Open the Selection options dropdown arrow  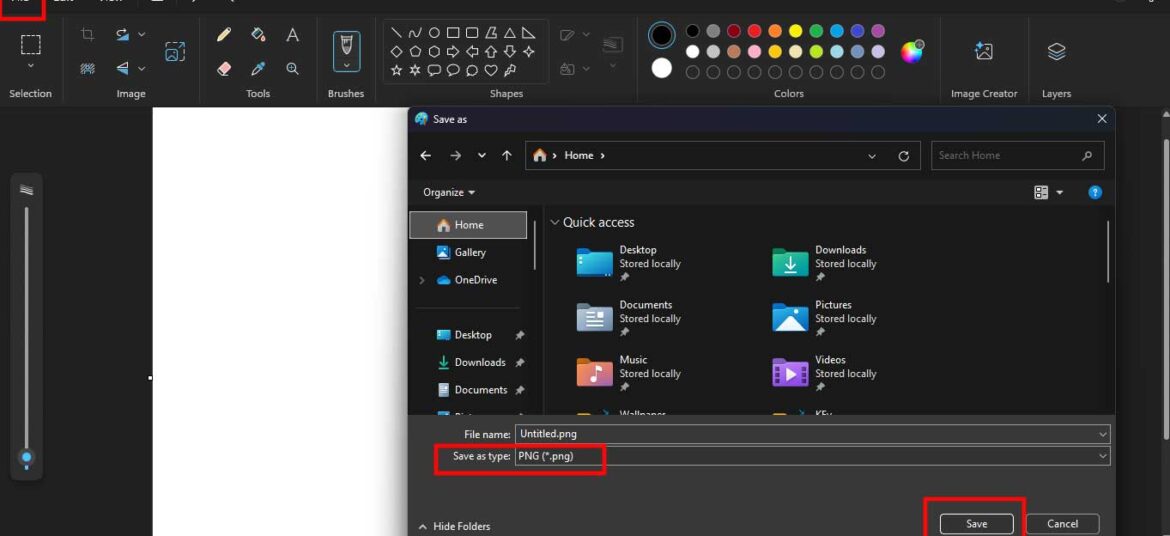point(31,66)
